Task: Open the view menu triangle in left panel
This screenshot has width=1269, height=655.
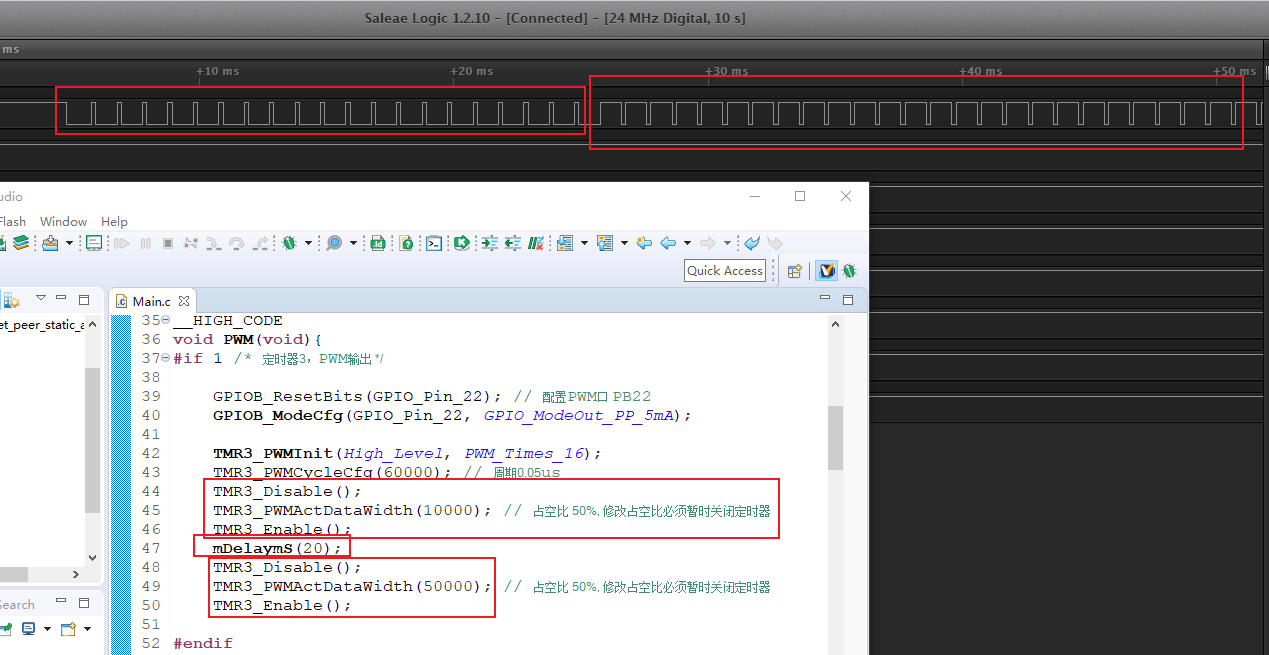Action: 41,298
